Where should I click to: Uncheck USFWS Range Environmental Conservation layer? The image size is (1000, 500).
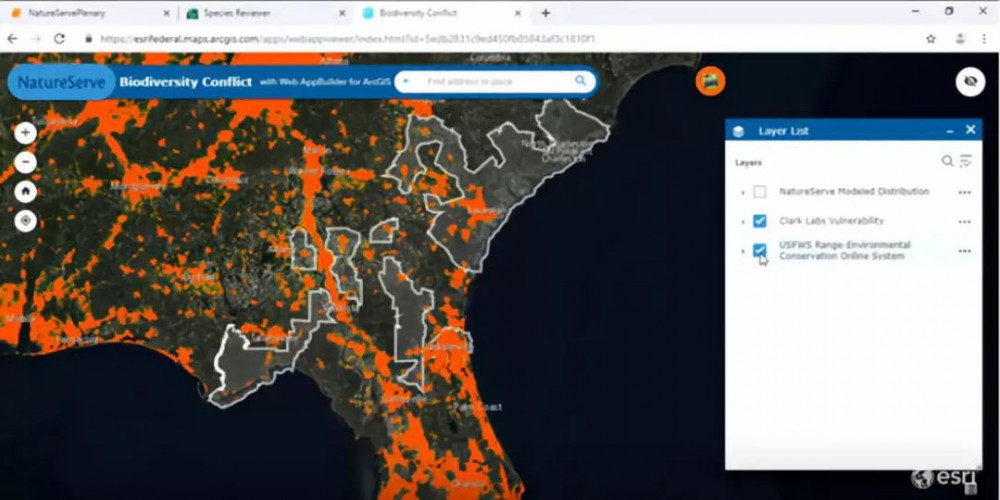760,250
